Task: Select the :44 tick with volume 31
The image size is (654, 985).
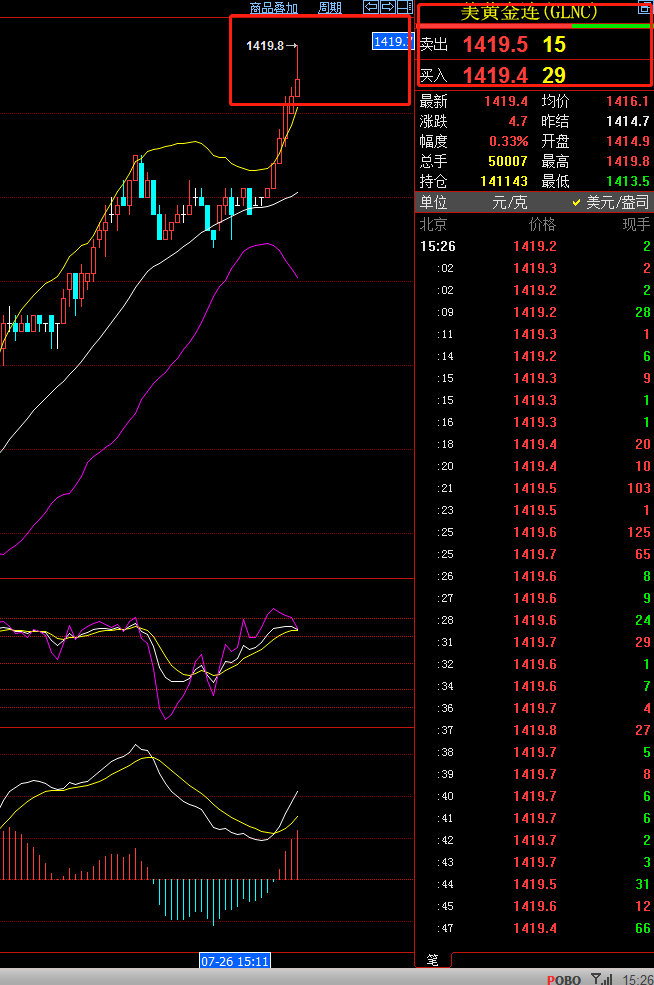Action: [x=534, y=884]
